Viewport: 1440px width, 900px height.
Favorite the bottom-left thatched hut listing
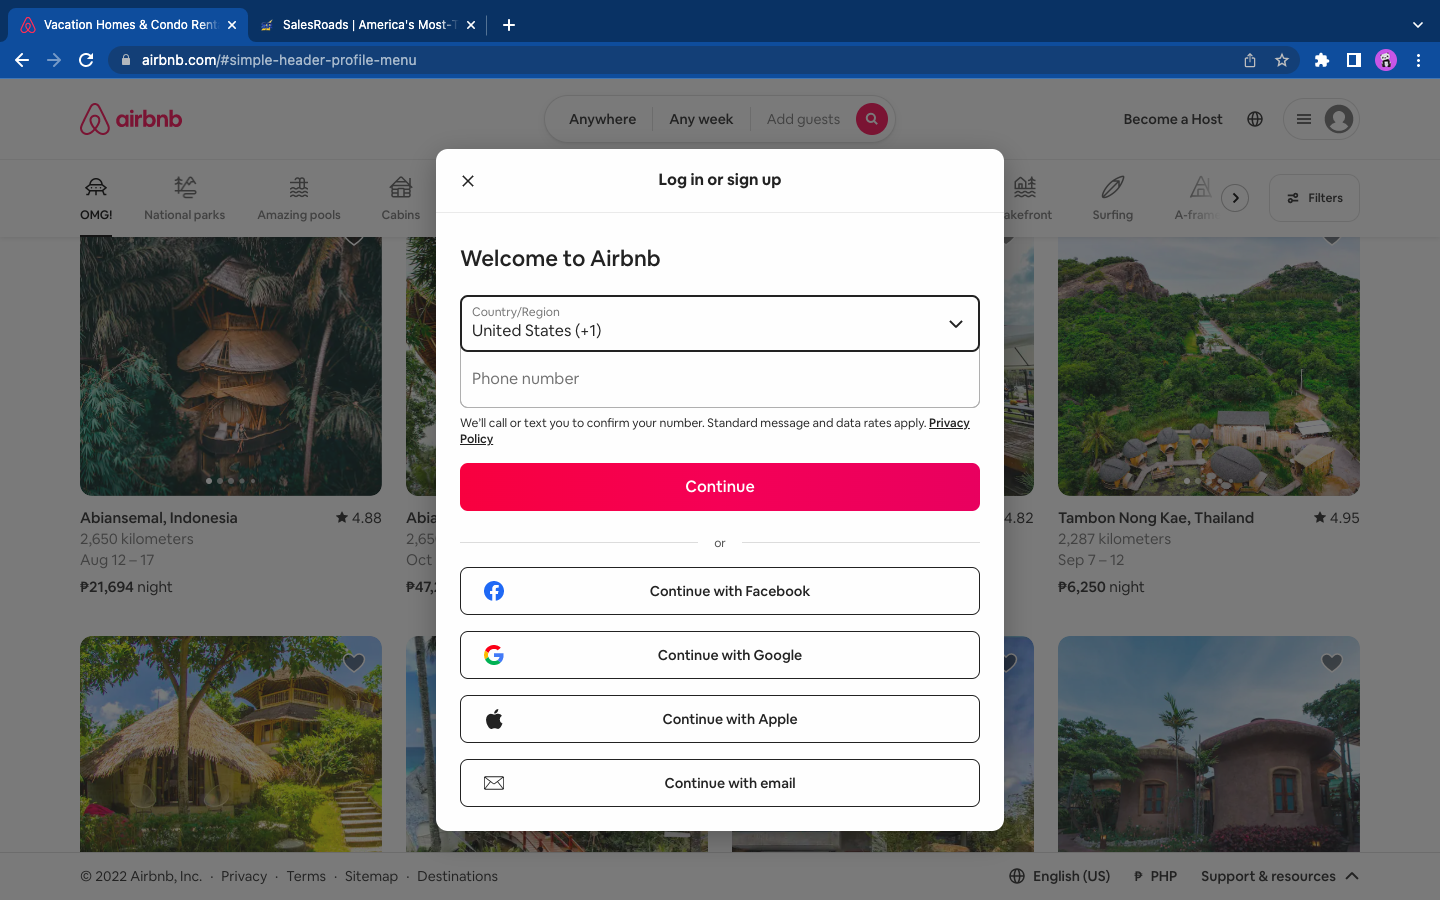[354, 662]
